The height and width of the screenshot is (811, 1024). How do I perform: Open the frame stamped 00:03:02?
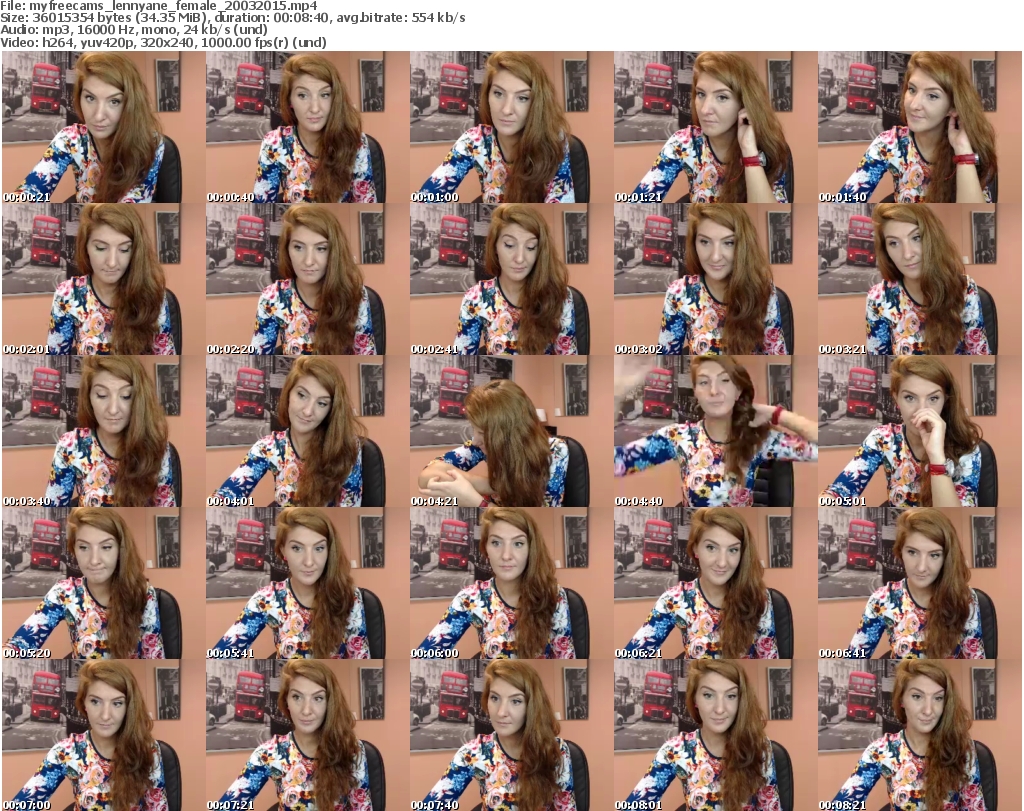click(716, 279)
